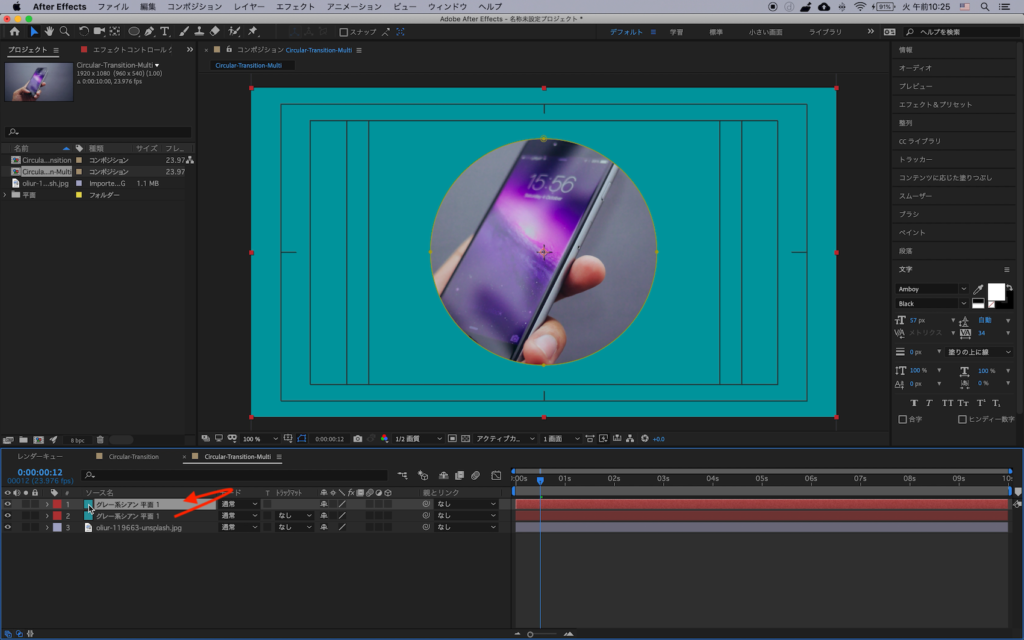Switch to the 学習 workspace
Image resolution: width=1024 pixels, height=640 pixels.
point(677,32)
